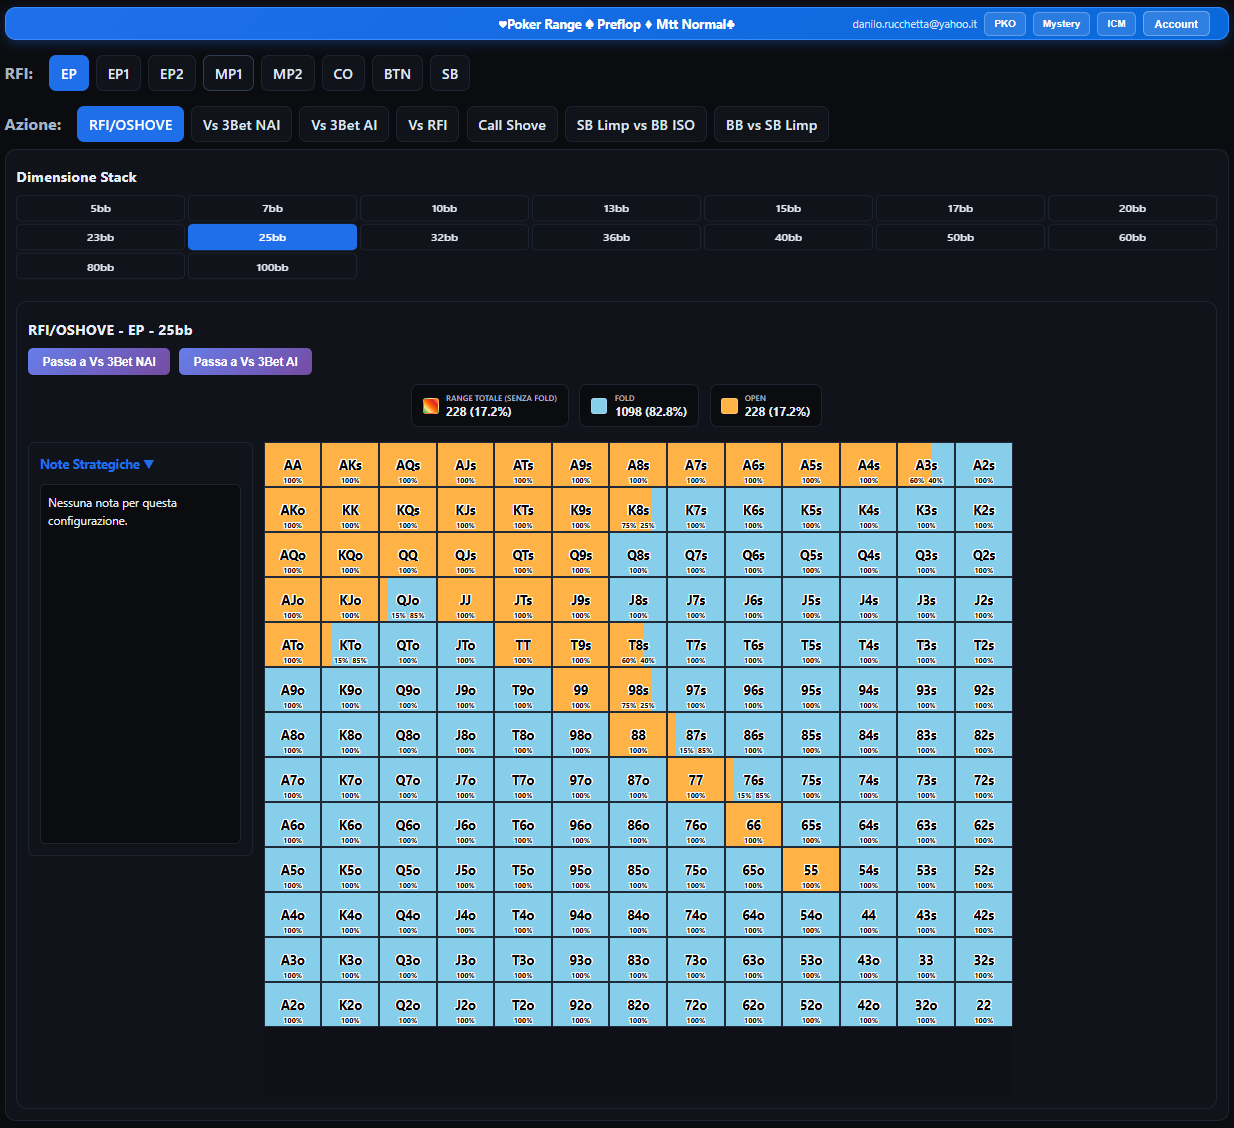This screenshot has width=1234, height=1128.
Task: Select the A3s hand cell
Action: [927, 465]
